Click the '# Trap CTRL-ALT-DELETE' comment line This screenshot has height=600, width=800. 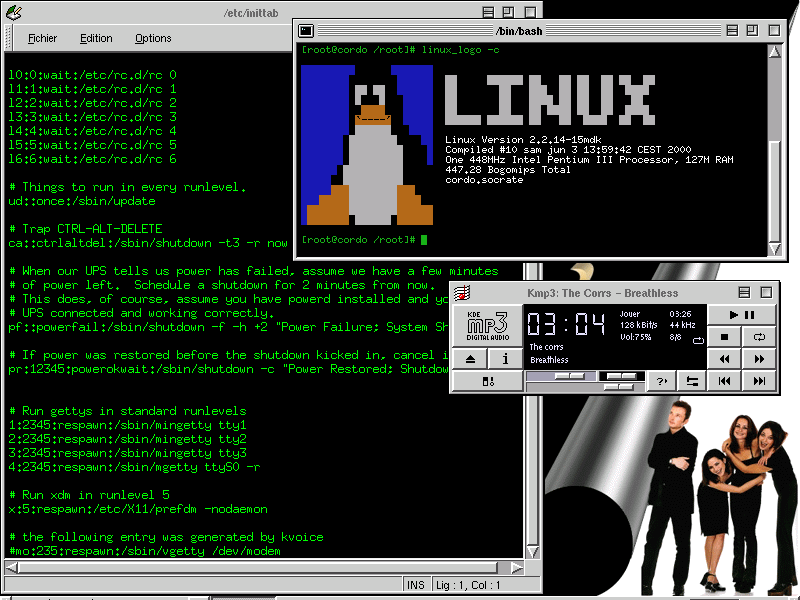pyautogui.click(x=86, y=229)
